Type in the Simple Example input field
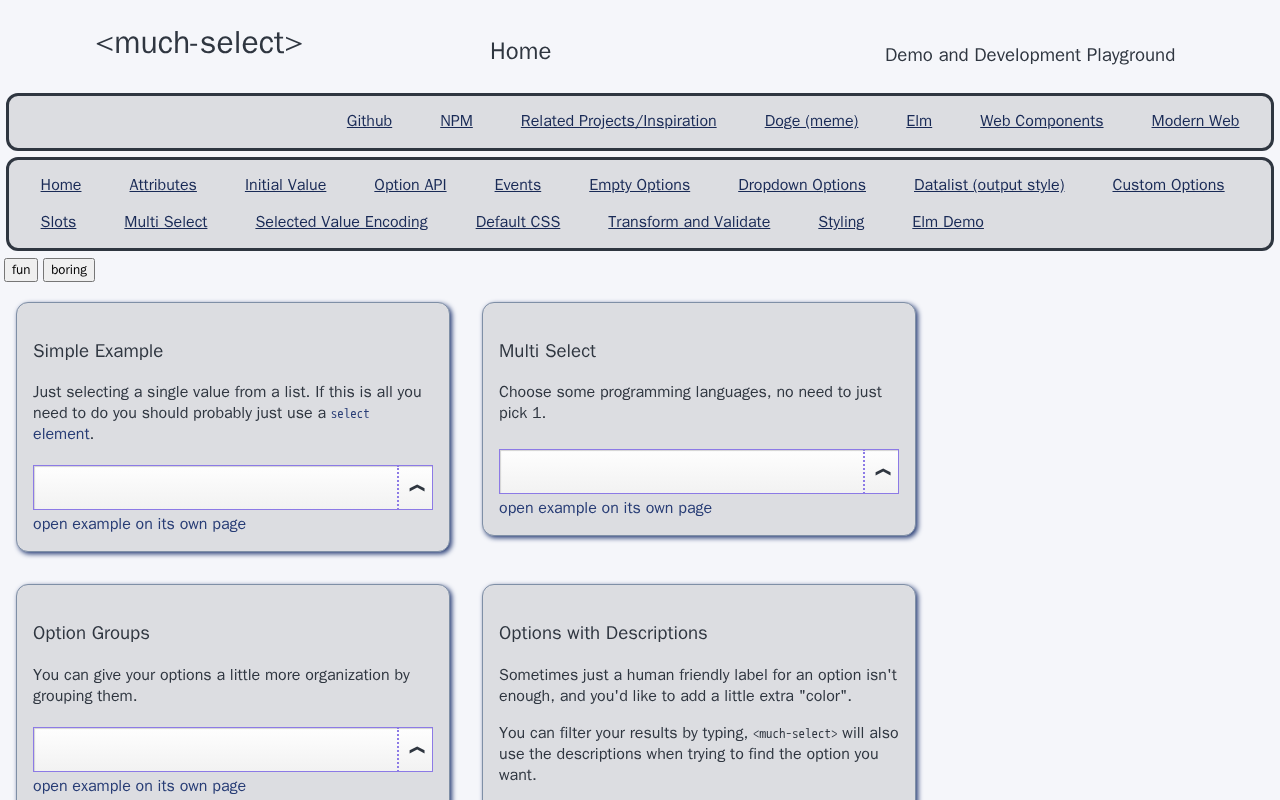This screenshot has height=800, width=1280. point(215,488)
